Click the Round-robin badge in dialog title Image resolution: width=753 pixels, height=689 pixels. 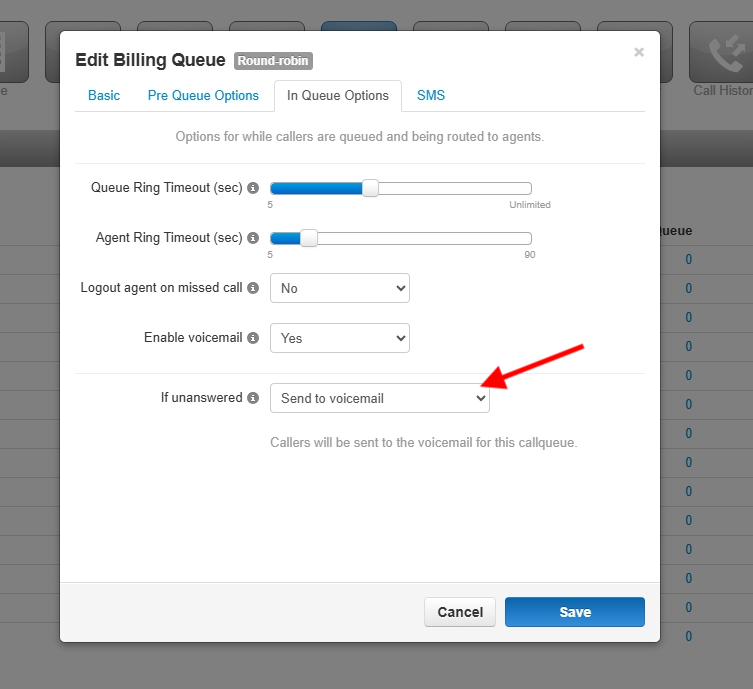273,61
